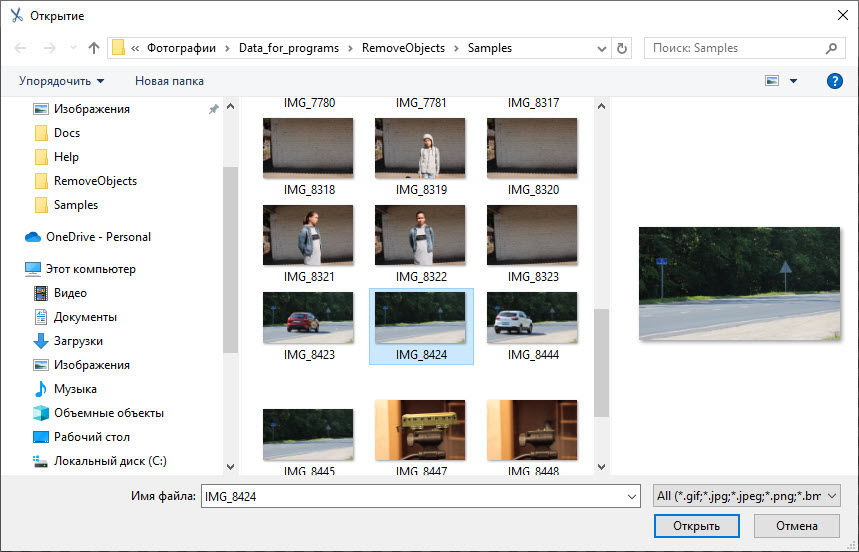Screen dimensions: 859x552
Task: Click the Refresh icon in address bar
Action: (x=623, y=48)
